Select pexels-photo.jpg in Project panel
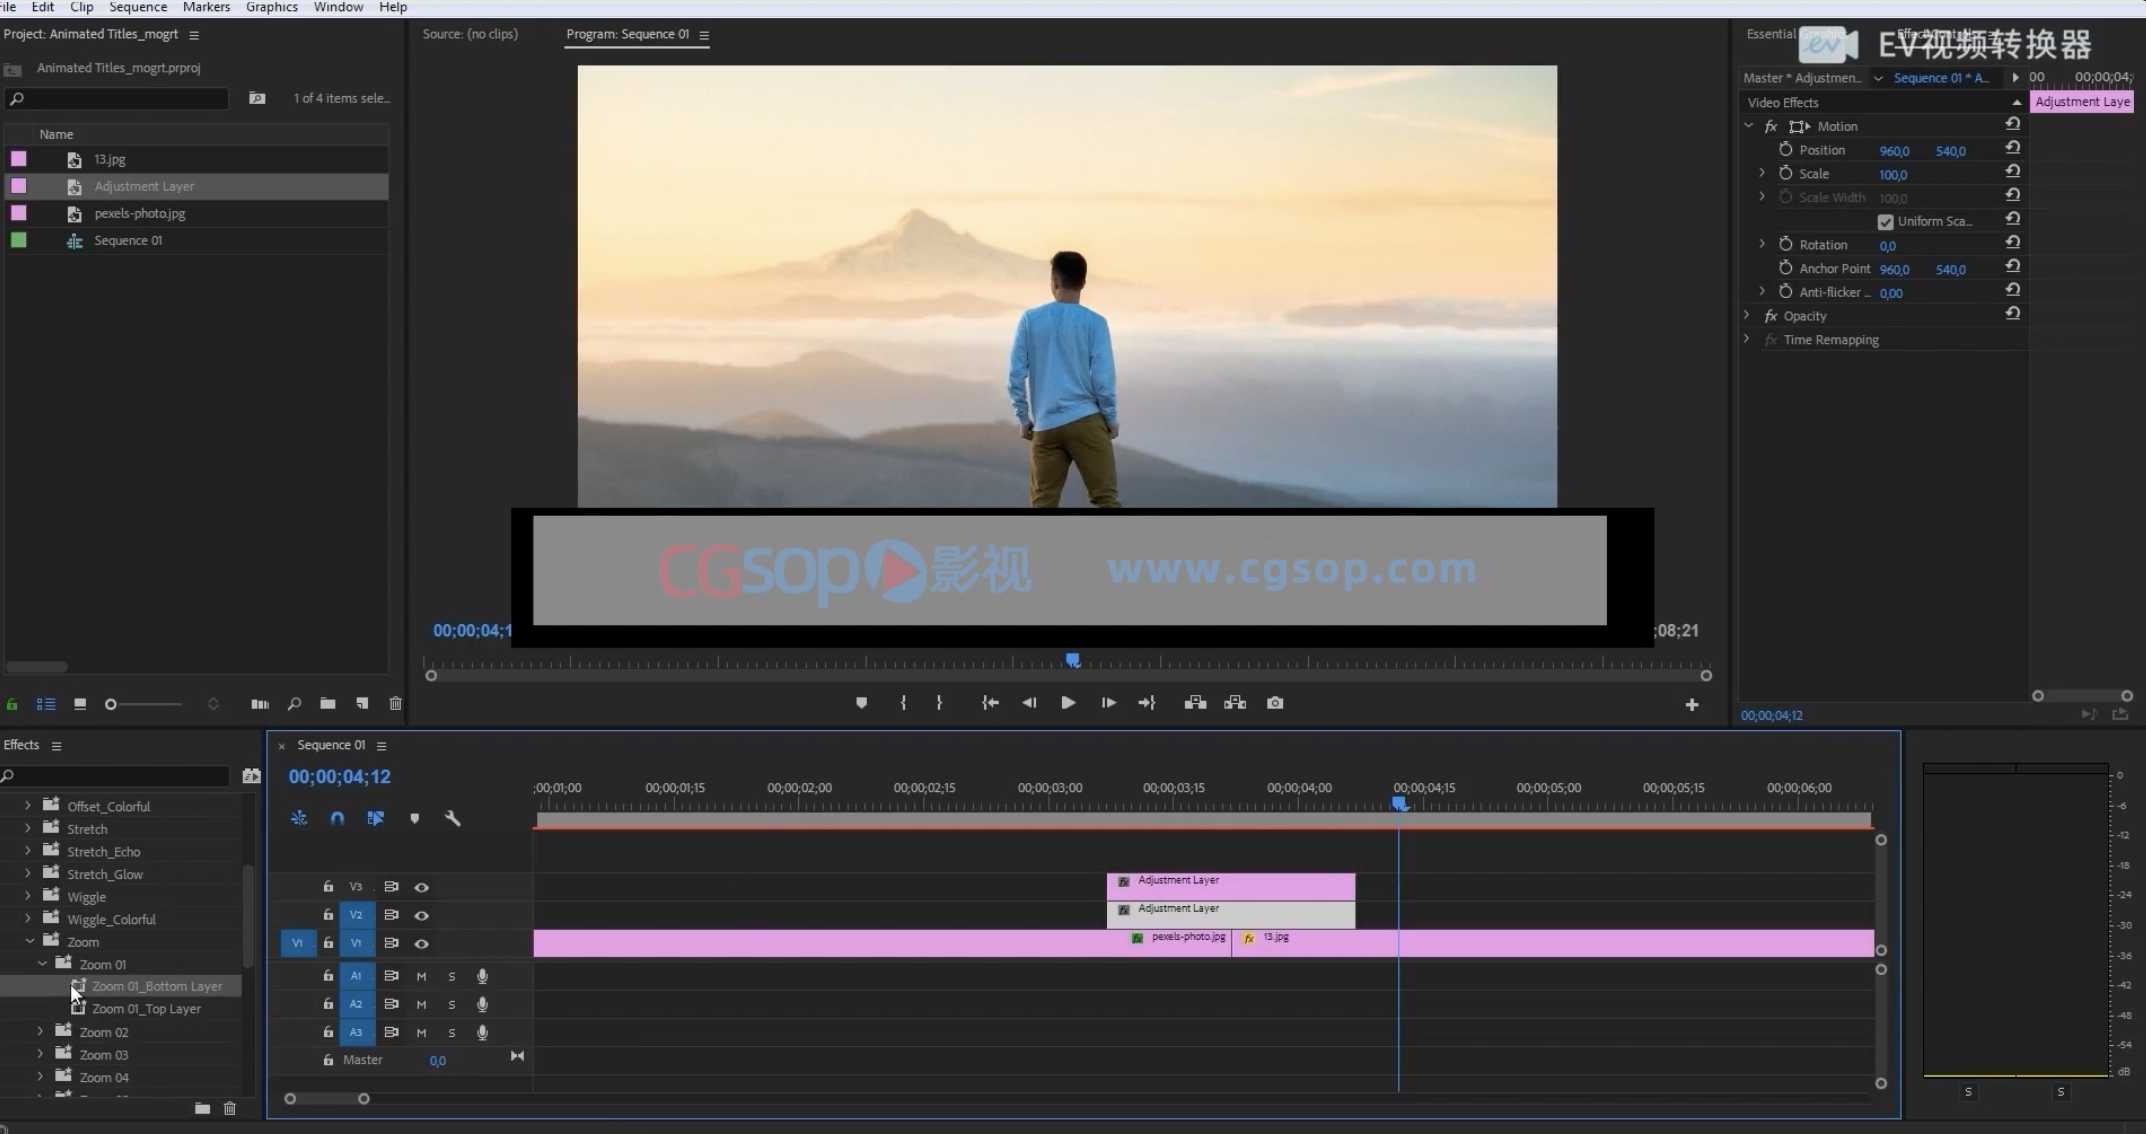This screenshot has height=1134, width=2146. click(x=140, y=213)
